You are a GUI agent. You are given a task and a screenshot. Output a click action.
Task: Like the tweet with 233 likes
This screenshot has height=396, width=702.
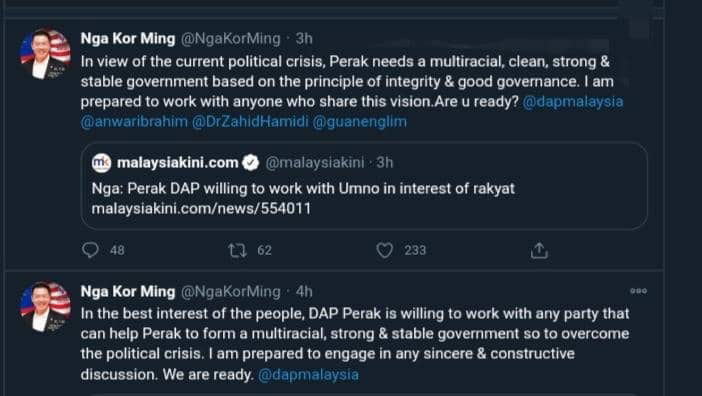click(385, 250)
